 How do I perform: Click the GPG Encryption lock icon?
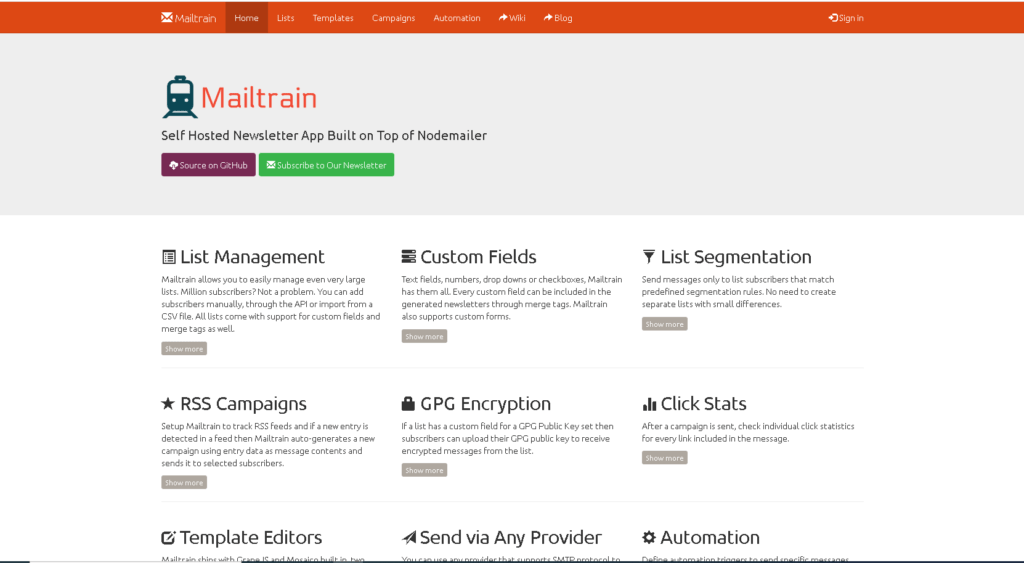[408, 404]
